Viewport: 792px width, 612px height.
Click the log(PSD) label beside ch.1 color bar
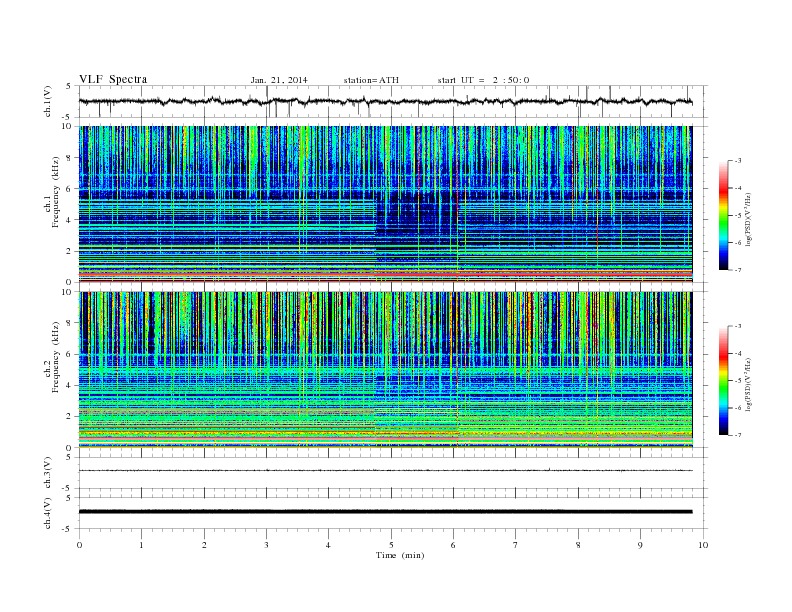[x=749, y=219]
